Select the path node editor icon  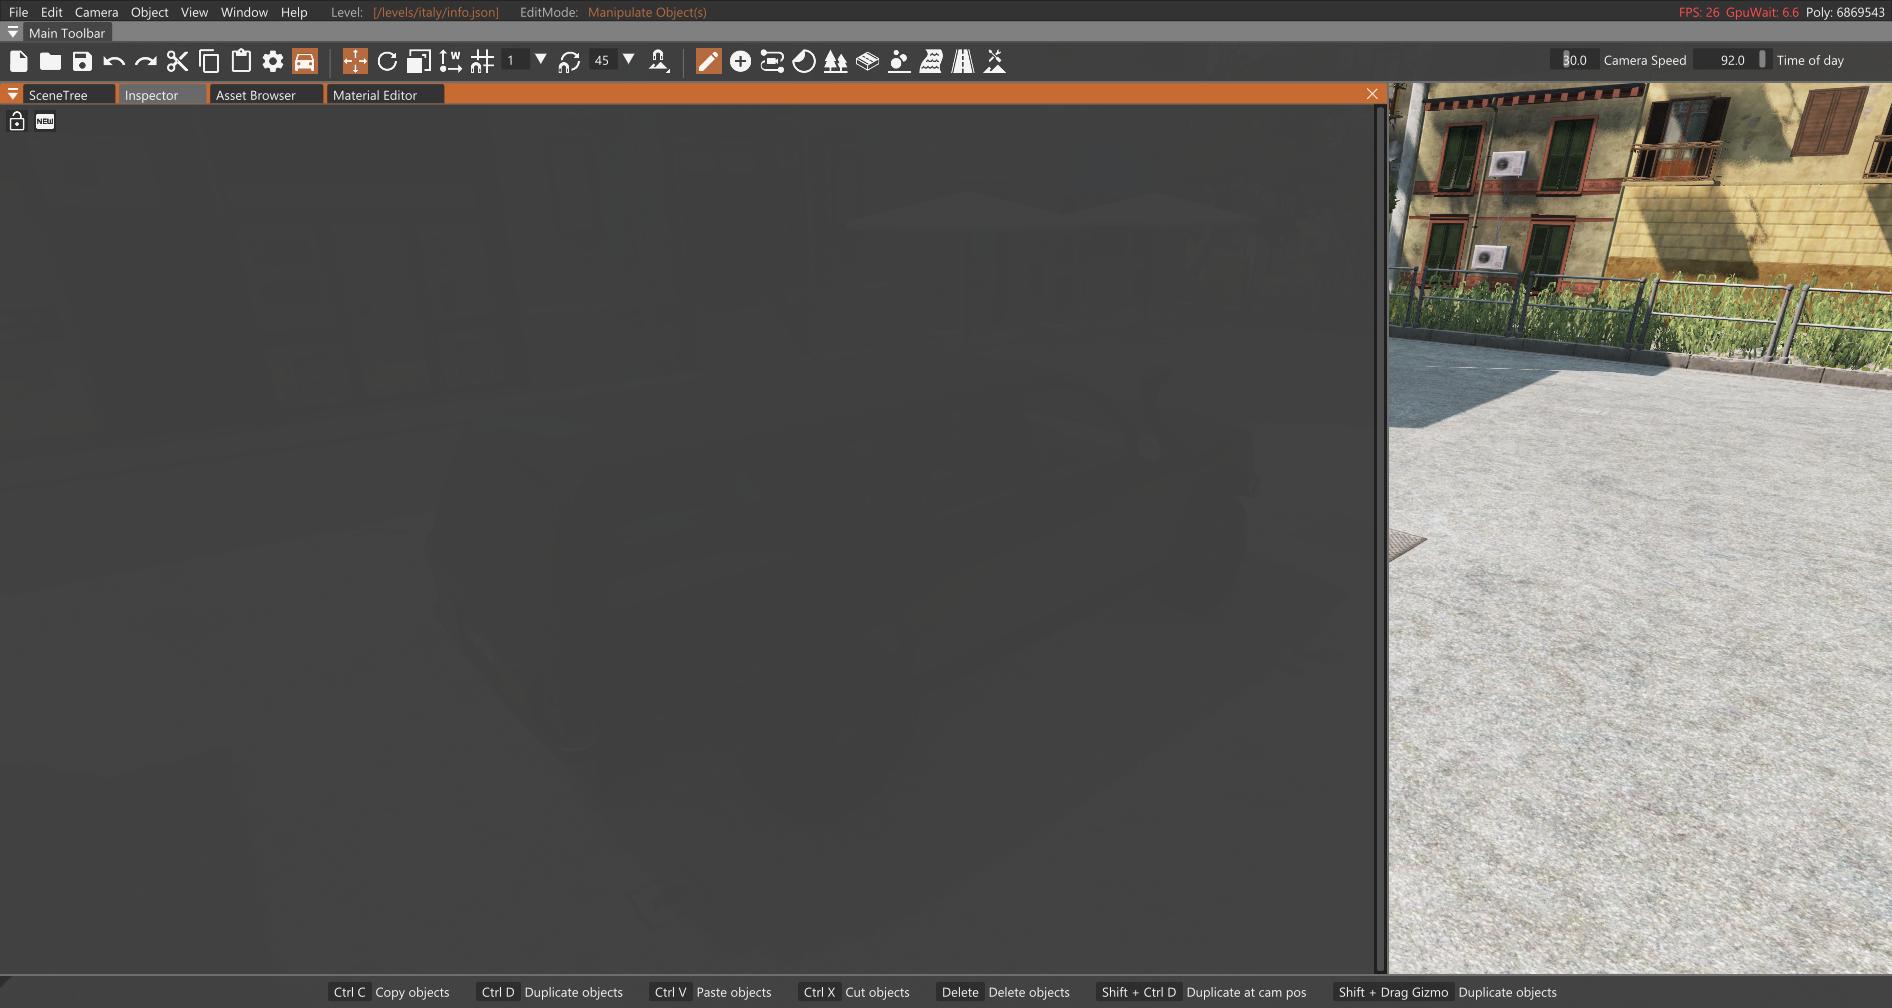tap(772, 61)
